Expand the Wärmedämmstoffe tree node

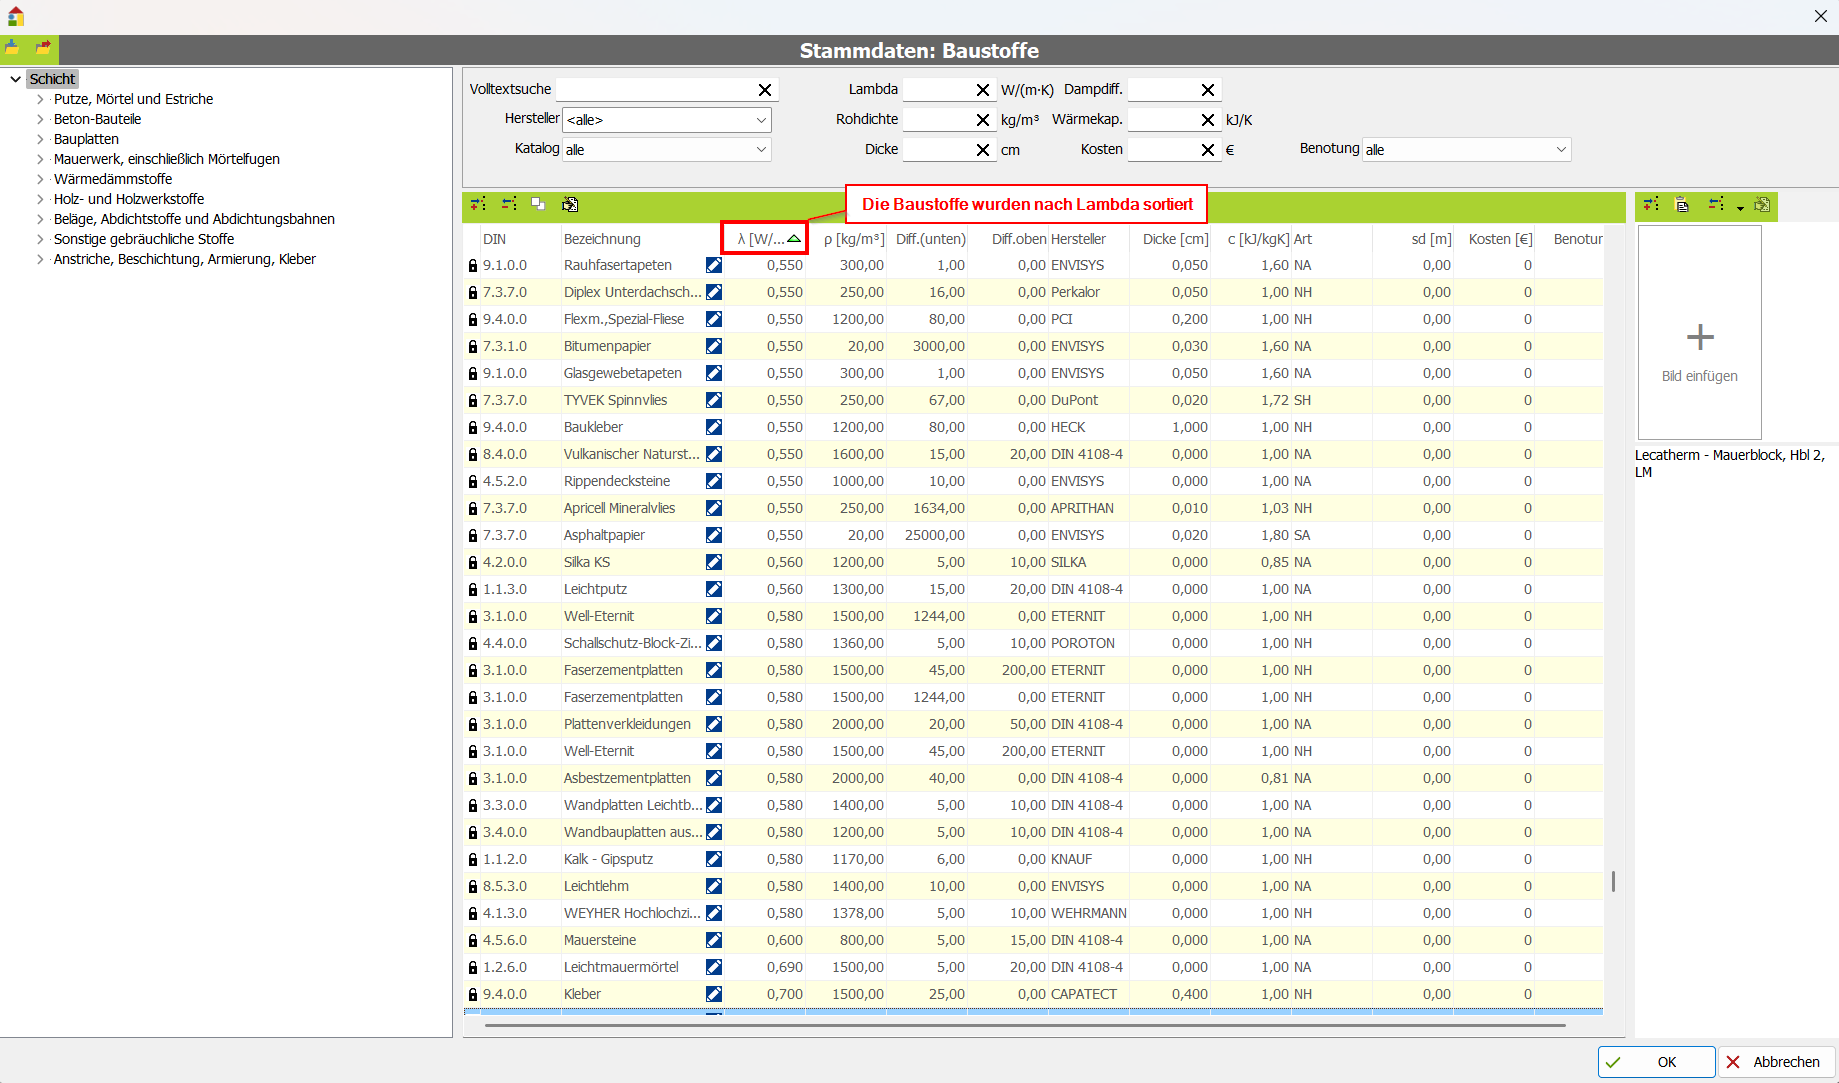(40, 179)
